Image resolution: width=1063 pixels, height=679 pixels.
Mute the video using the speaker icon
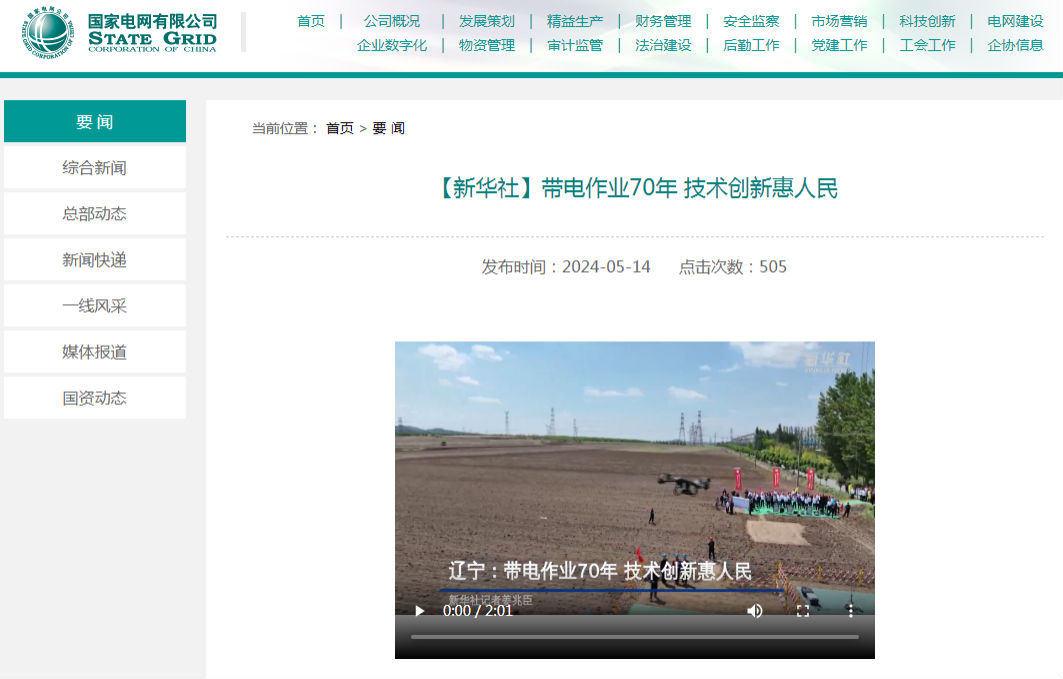(755, 611)
